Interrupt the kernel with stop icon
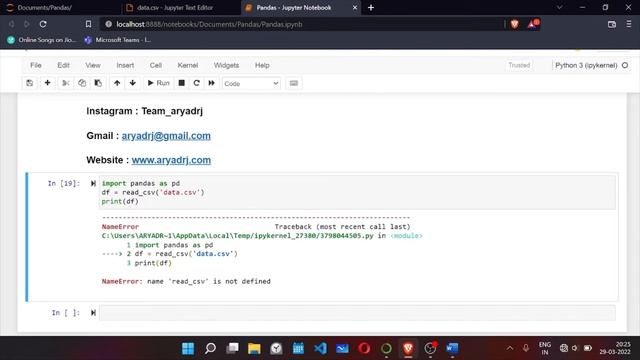The height and width of the screenshot is (360, 640). tap(182, 83)
